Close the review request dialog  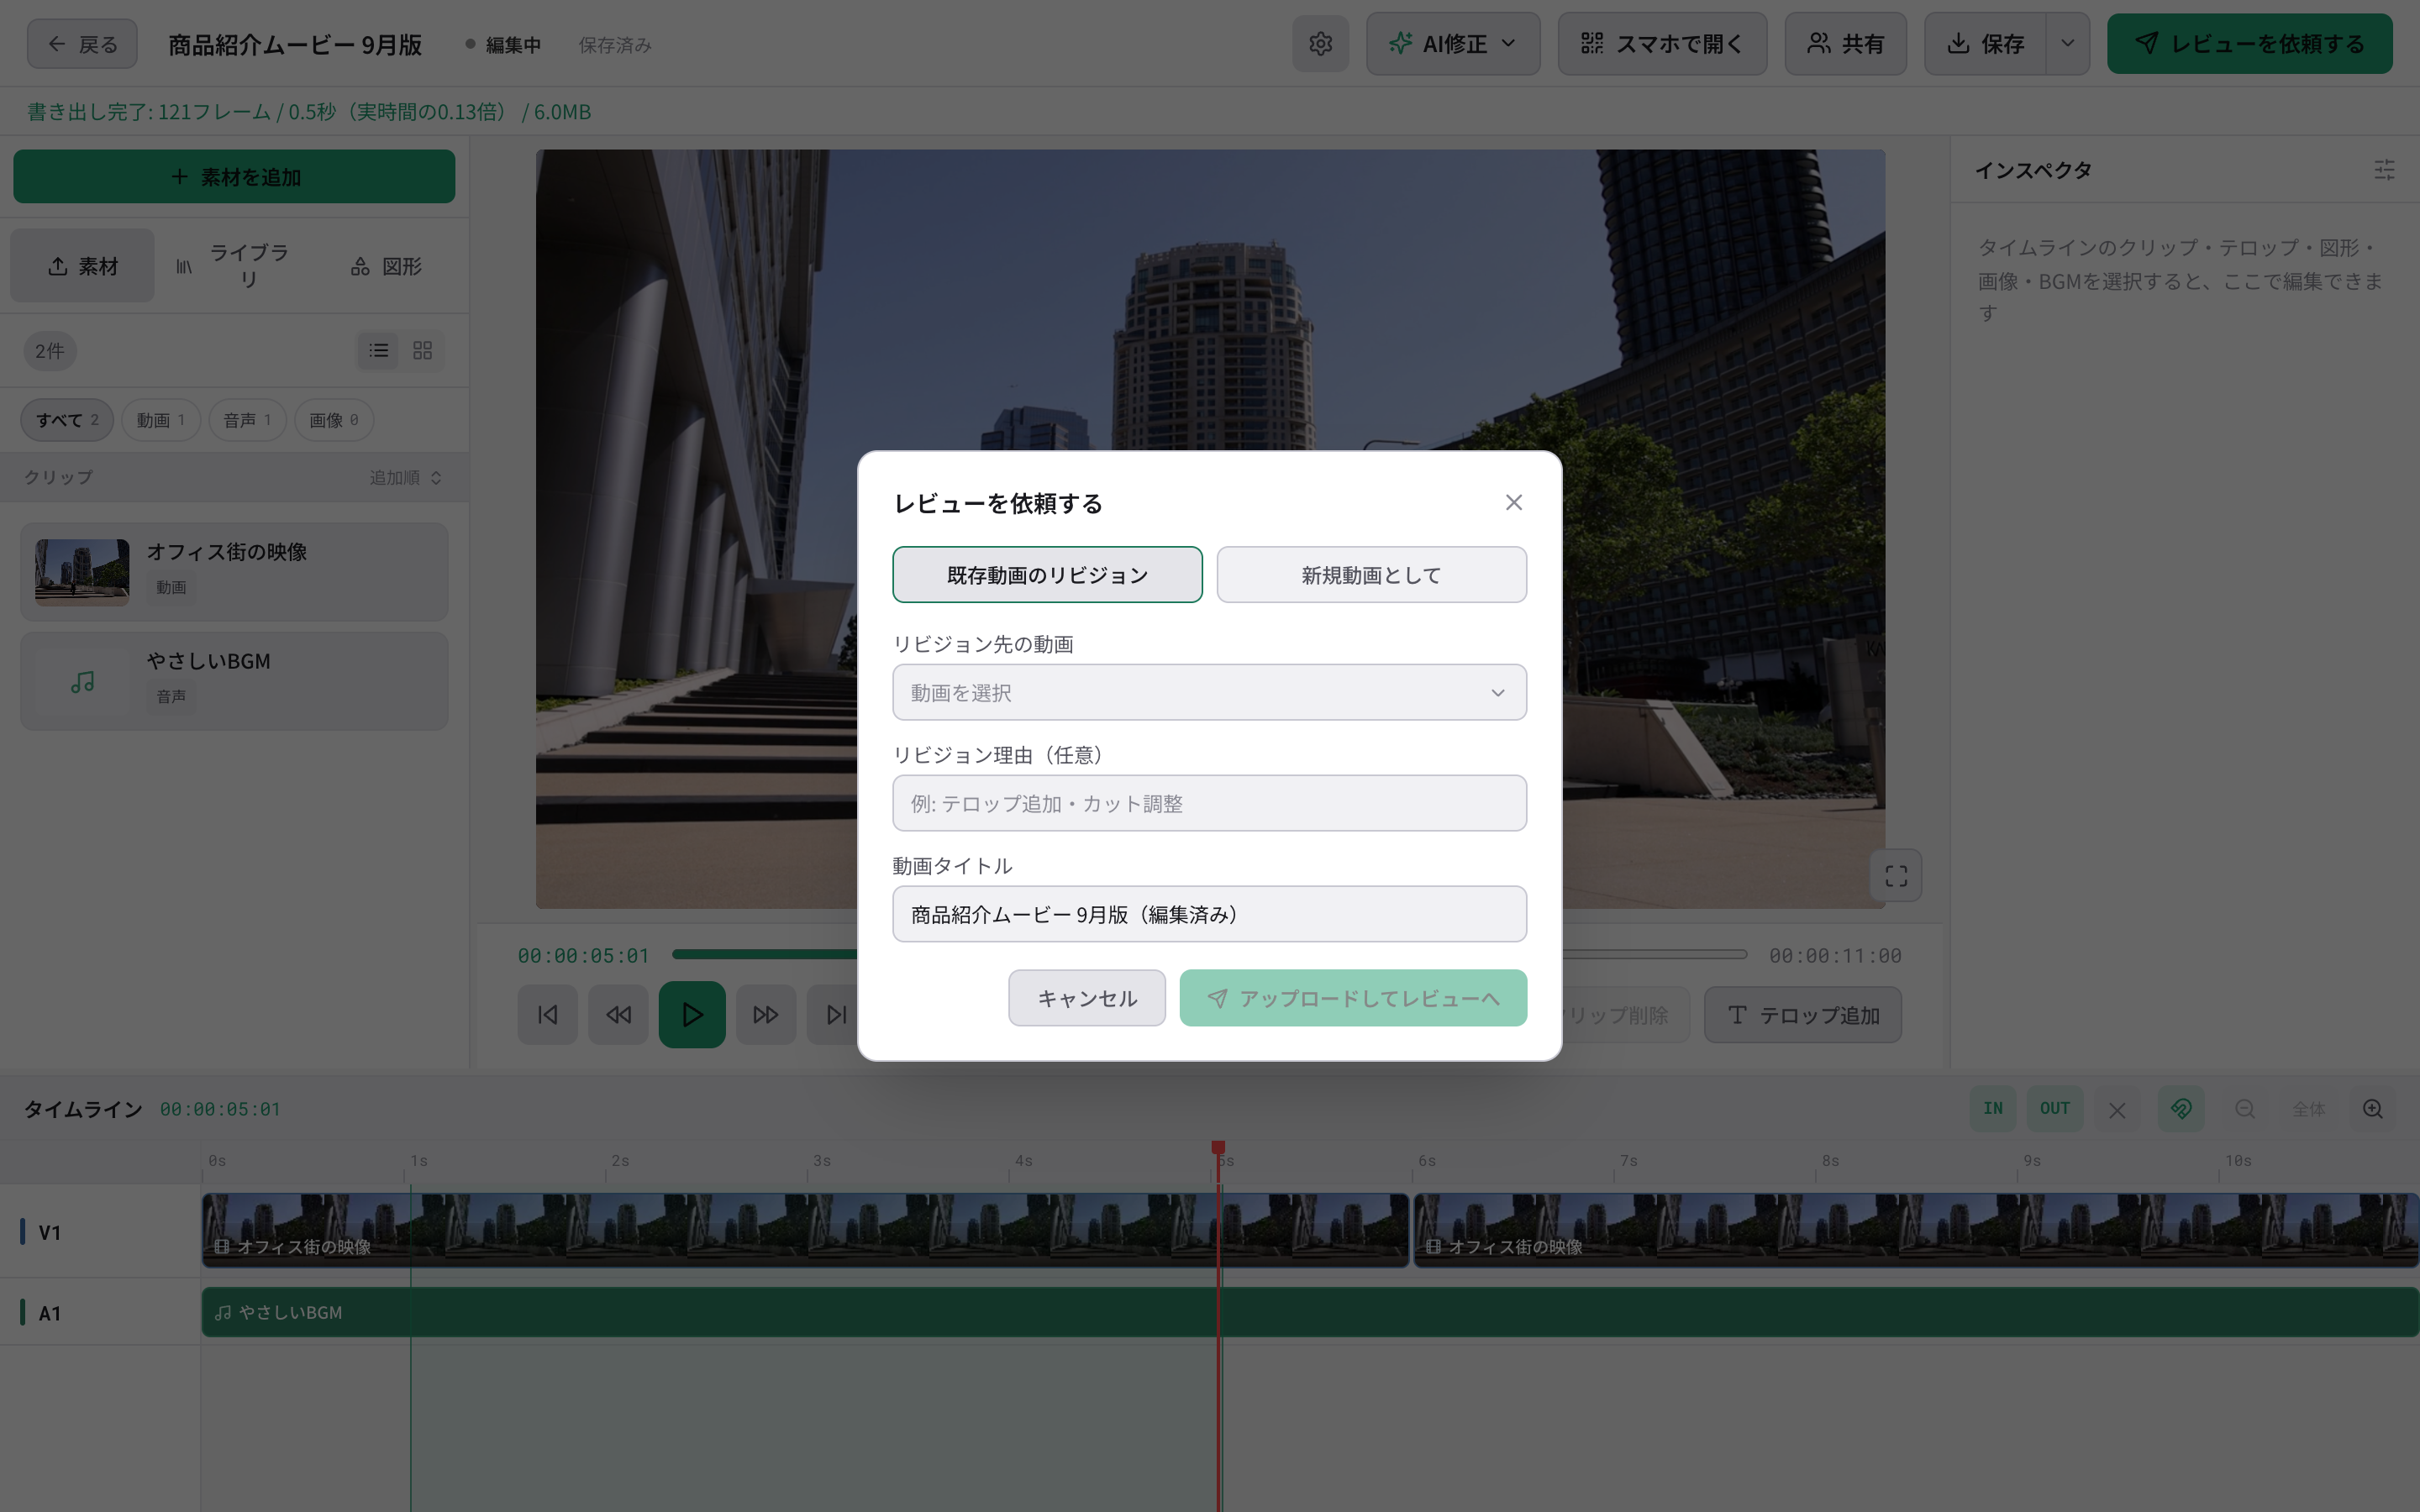[1513, 502]
